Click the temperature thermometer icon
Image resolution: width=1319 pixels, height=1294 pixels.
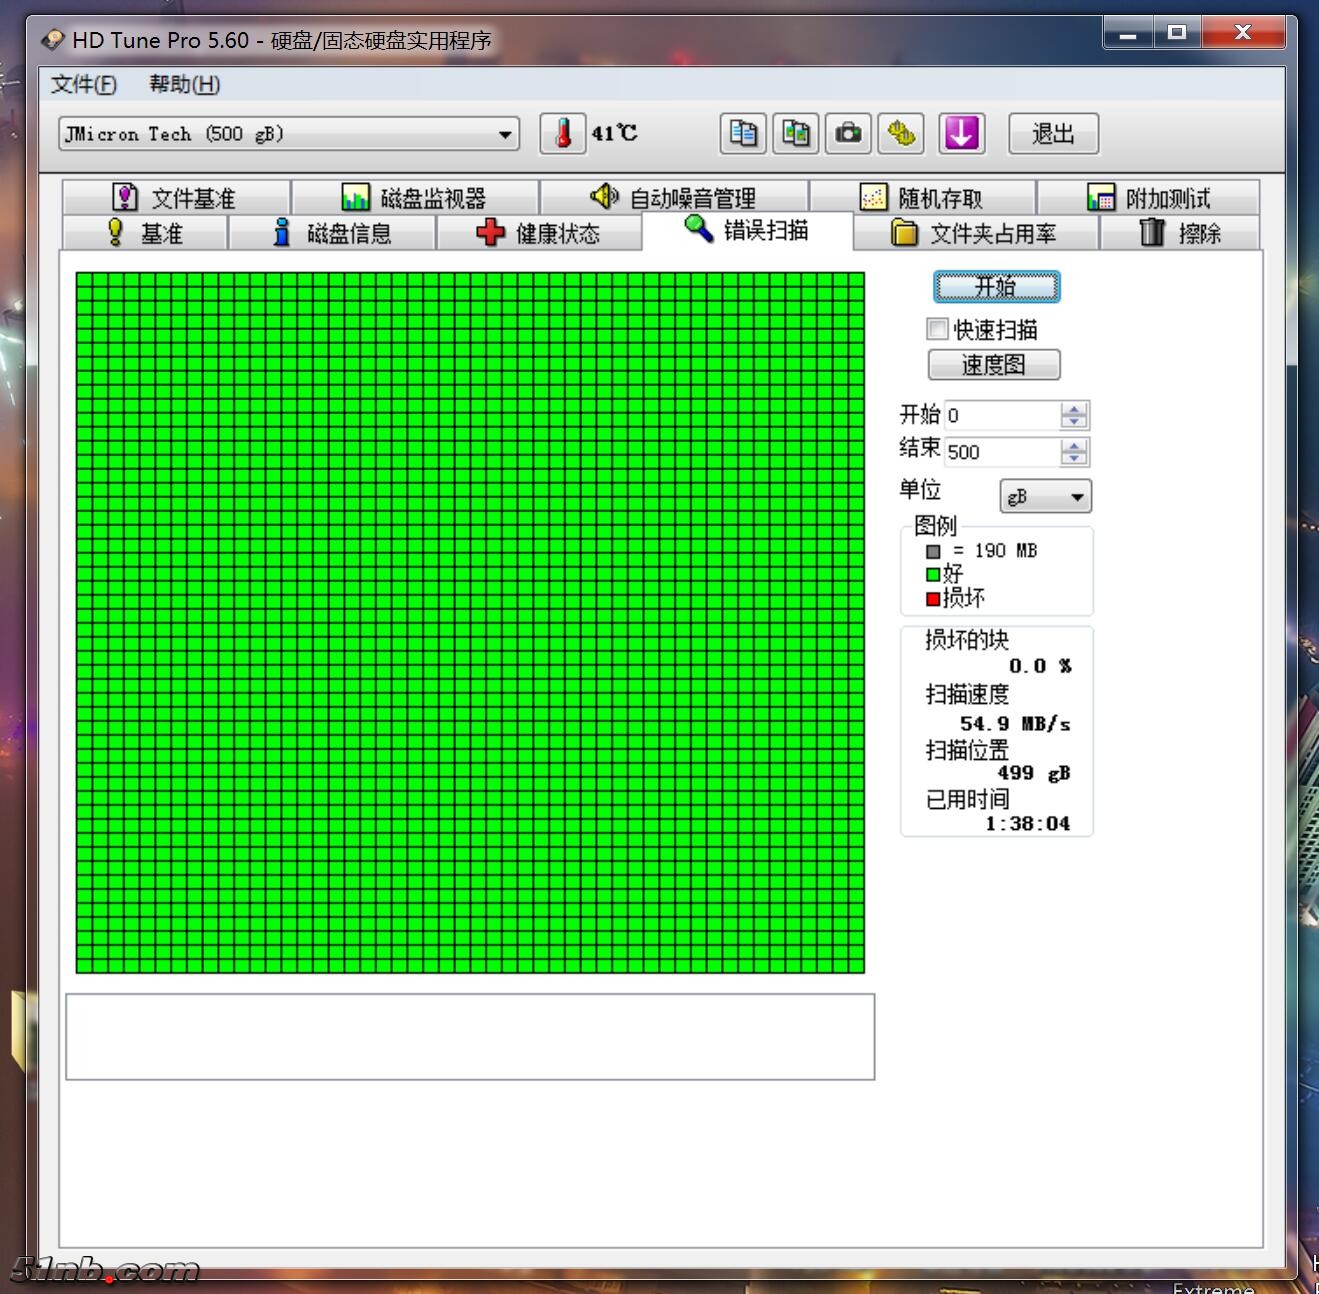[x=563, y=134]
